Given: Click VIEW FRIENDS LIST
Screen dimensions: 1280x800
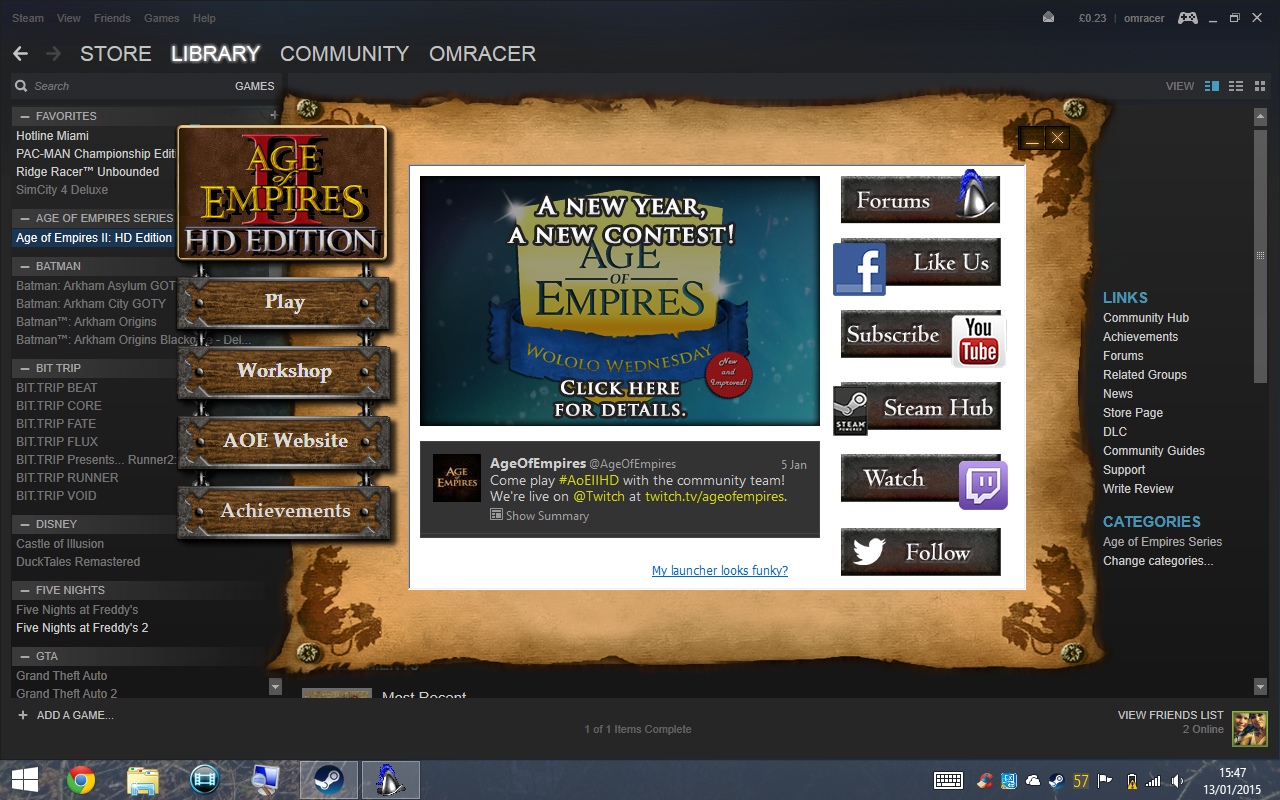Looking at the screenshot, I should [x=1171, y=715].
